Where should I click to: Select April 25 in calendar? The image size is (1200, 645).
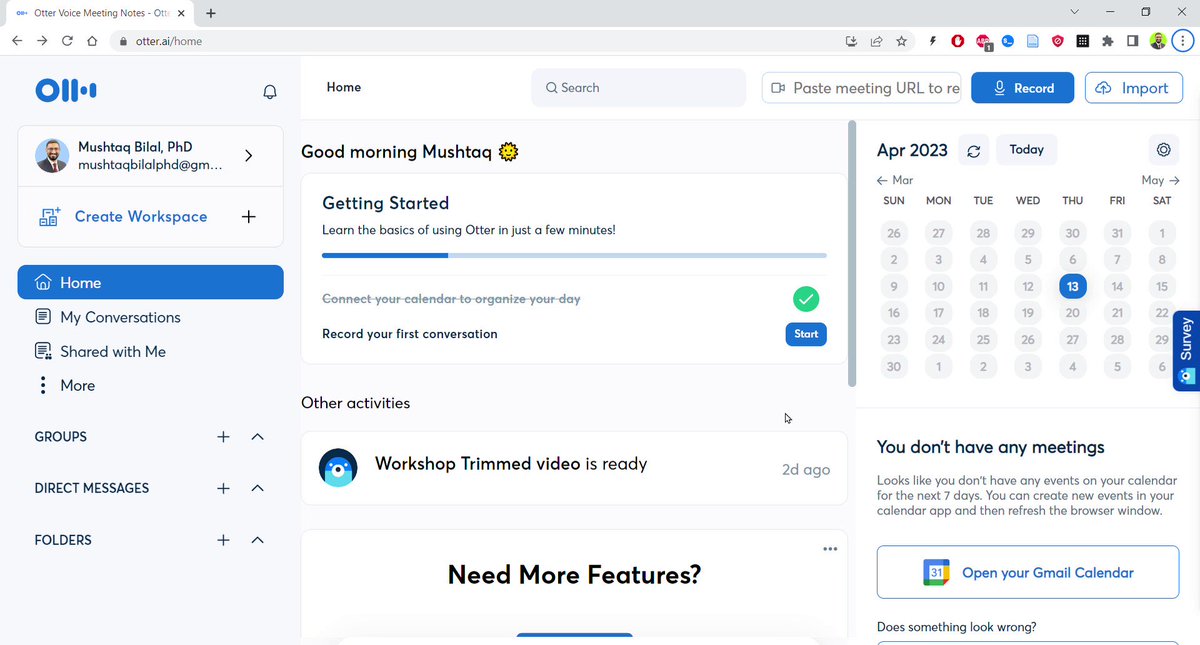[983, 340]
